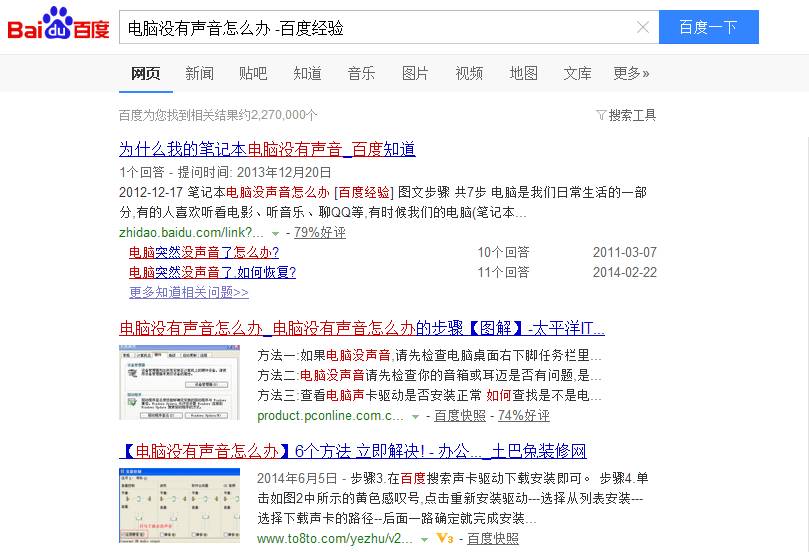Viewport: 809px width, 552px height.
Task: Click the snippet line starting 方法一
Action: click(x=429, y=355)
